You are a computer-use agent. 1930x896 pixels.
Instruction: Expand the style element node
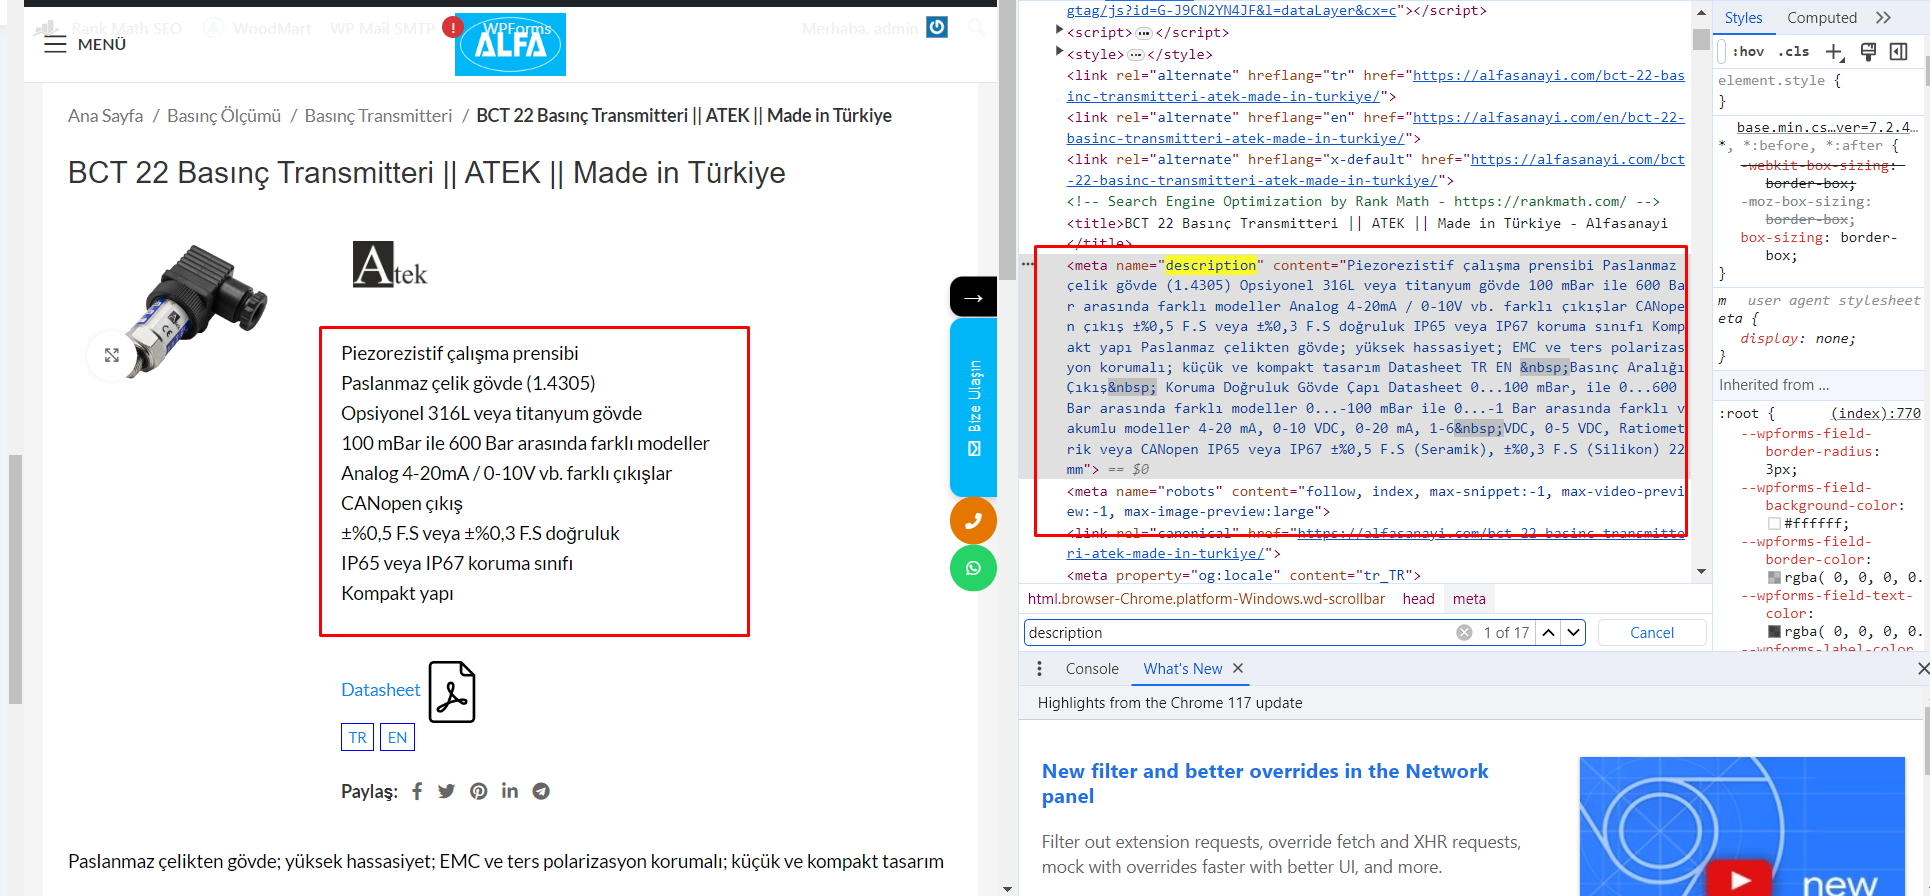tap(1059, 52)
